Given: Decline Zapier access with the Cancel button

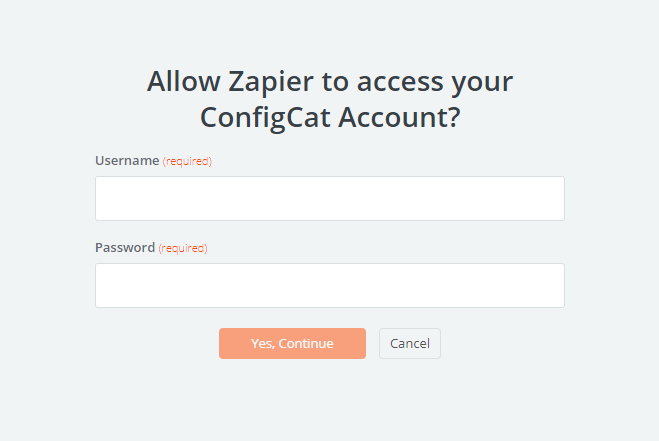Looking at the screenshot, I should coord(410,343).
